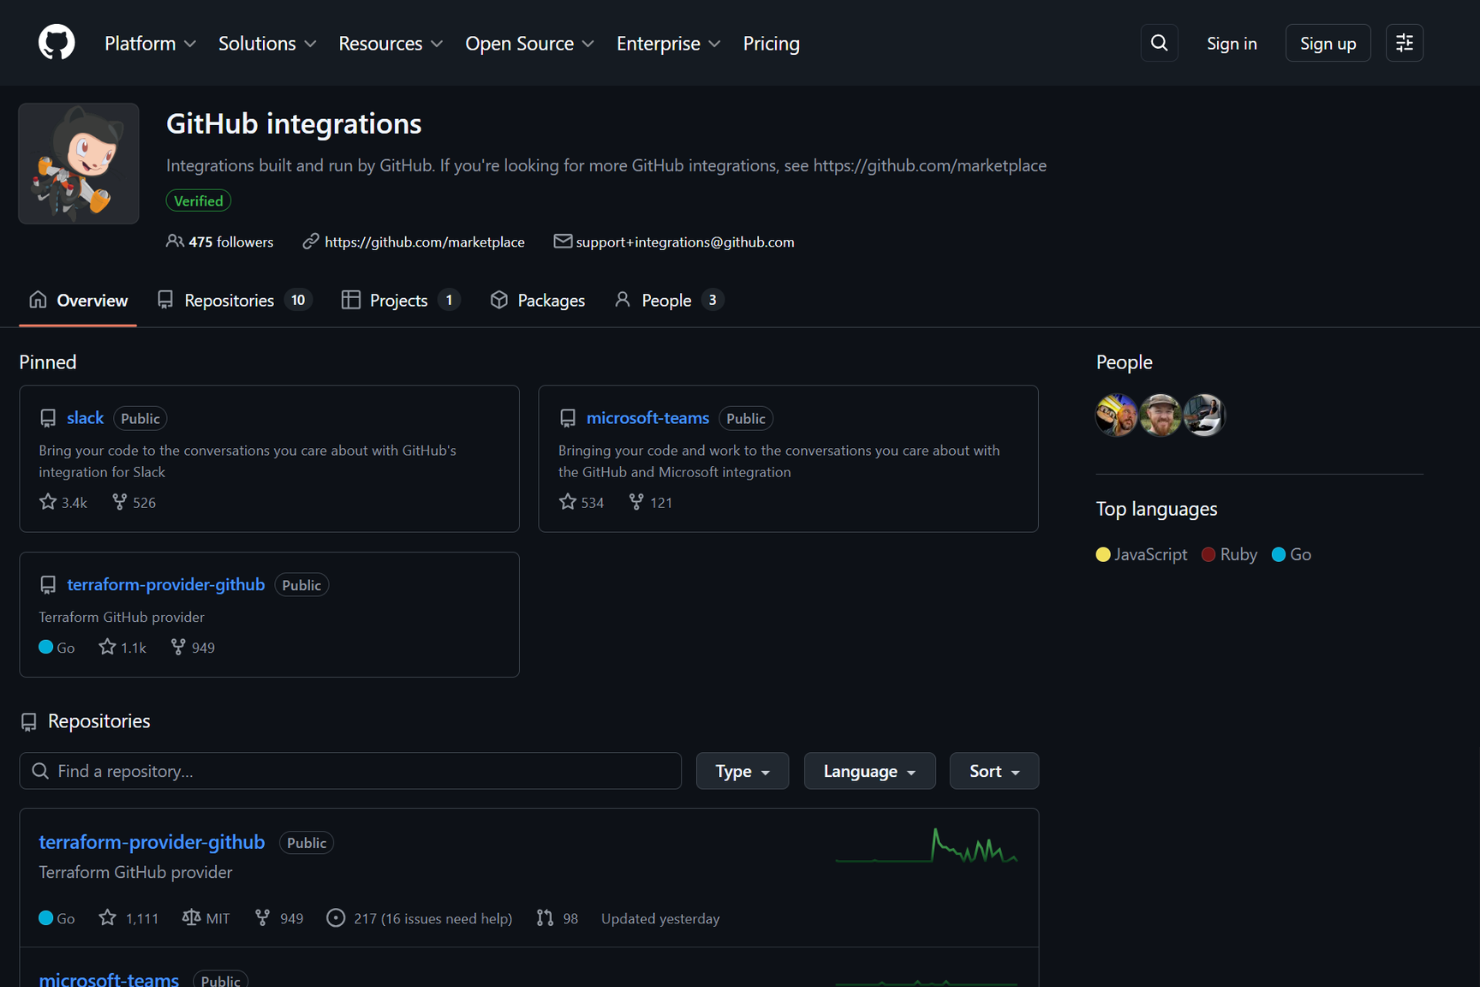1480x987 pixels.
Task: Click the magnifying glass in the Find a repository field
Action: point(40,770)
